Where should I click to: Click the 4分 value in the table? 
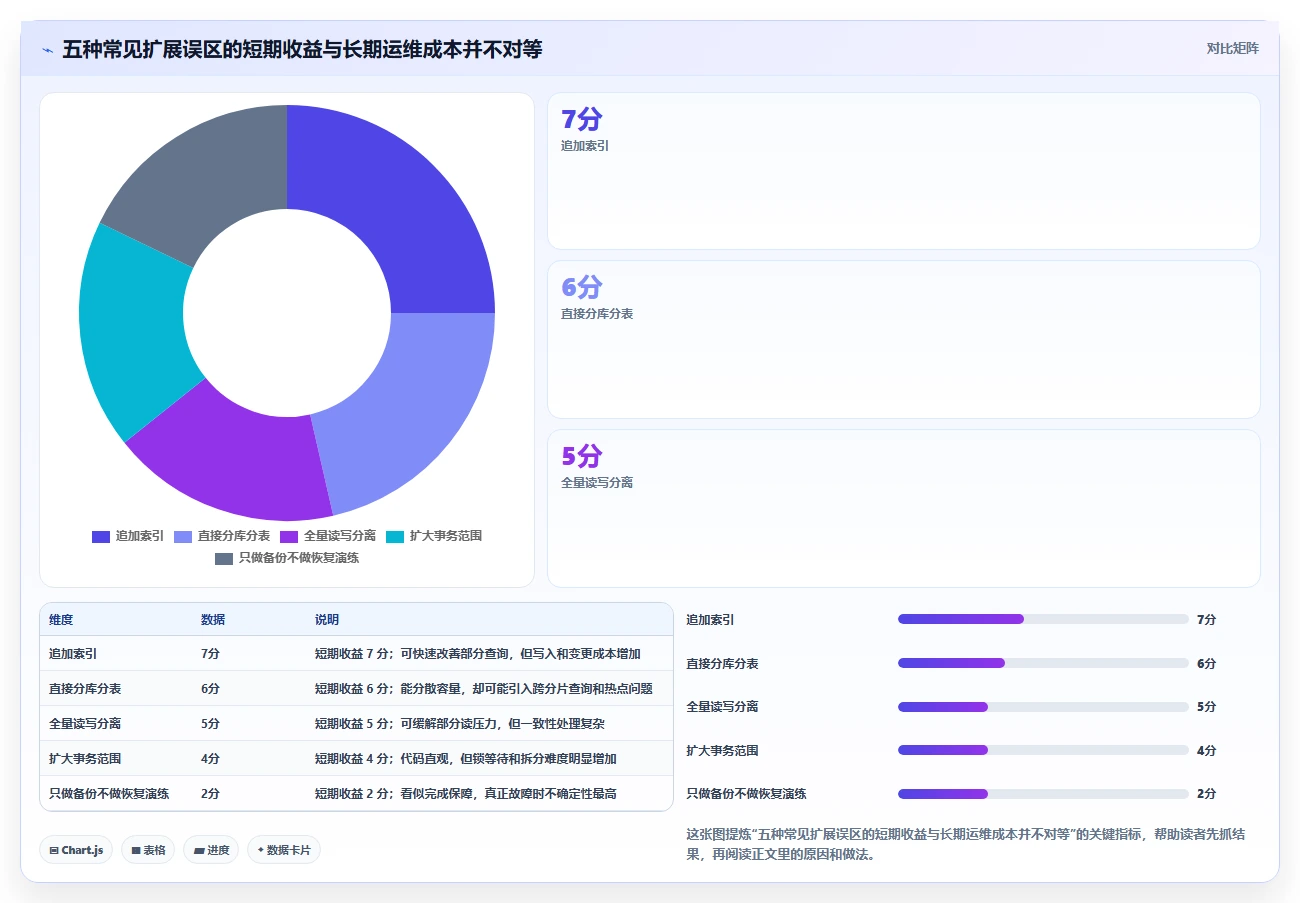pyautogui.click(x=210, y=759)
